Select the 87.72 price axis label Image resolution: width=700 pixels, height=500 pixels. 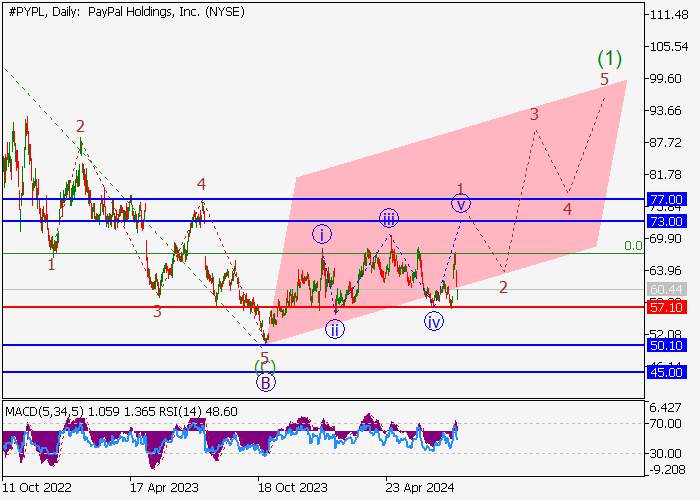coord(666,143)
